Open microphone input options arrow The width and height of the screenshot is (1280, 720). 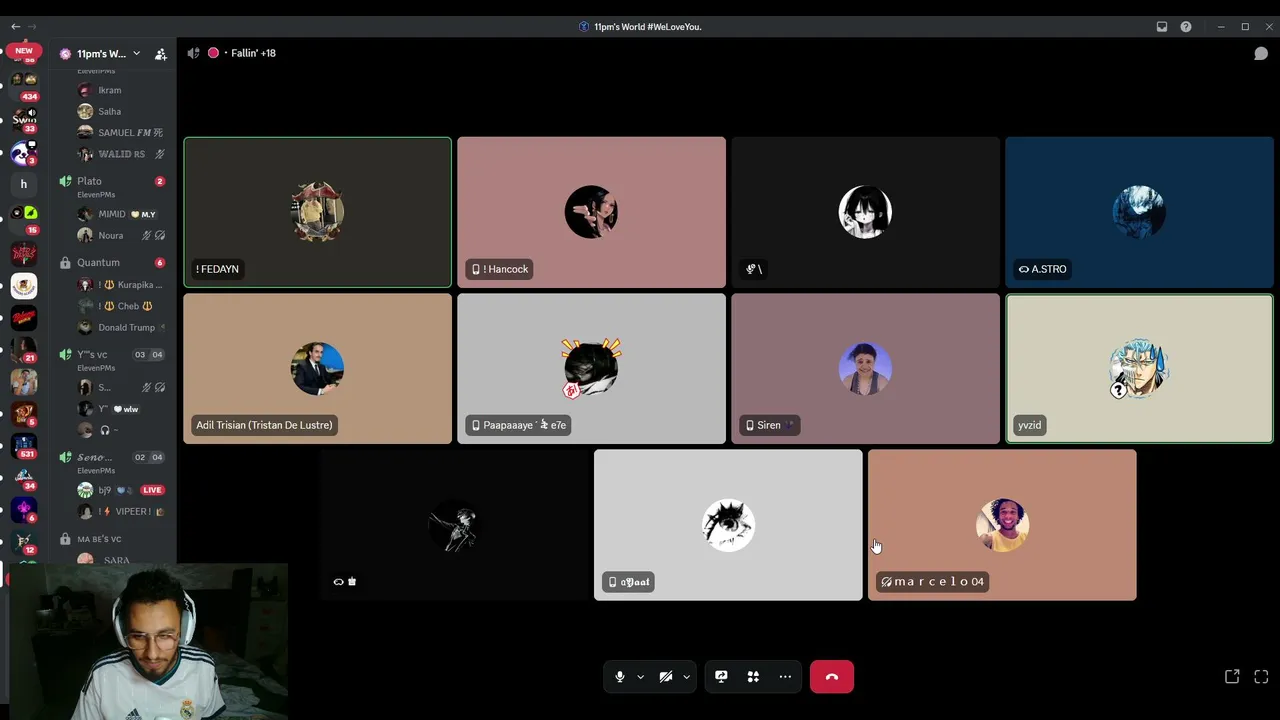click(x=640, y=677)
